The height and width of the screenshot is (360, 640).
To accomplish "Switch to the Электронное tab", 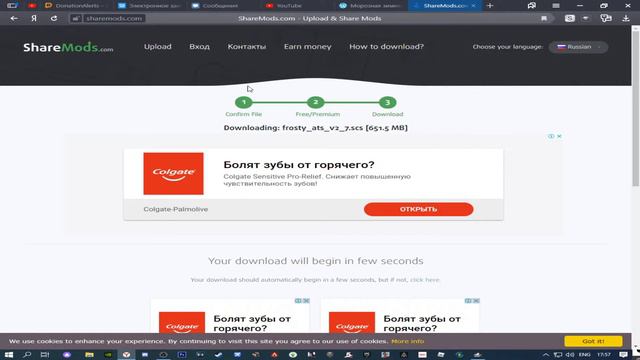I will coord(149,6).
